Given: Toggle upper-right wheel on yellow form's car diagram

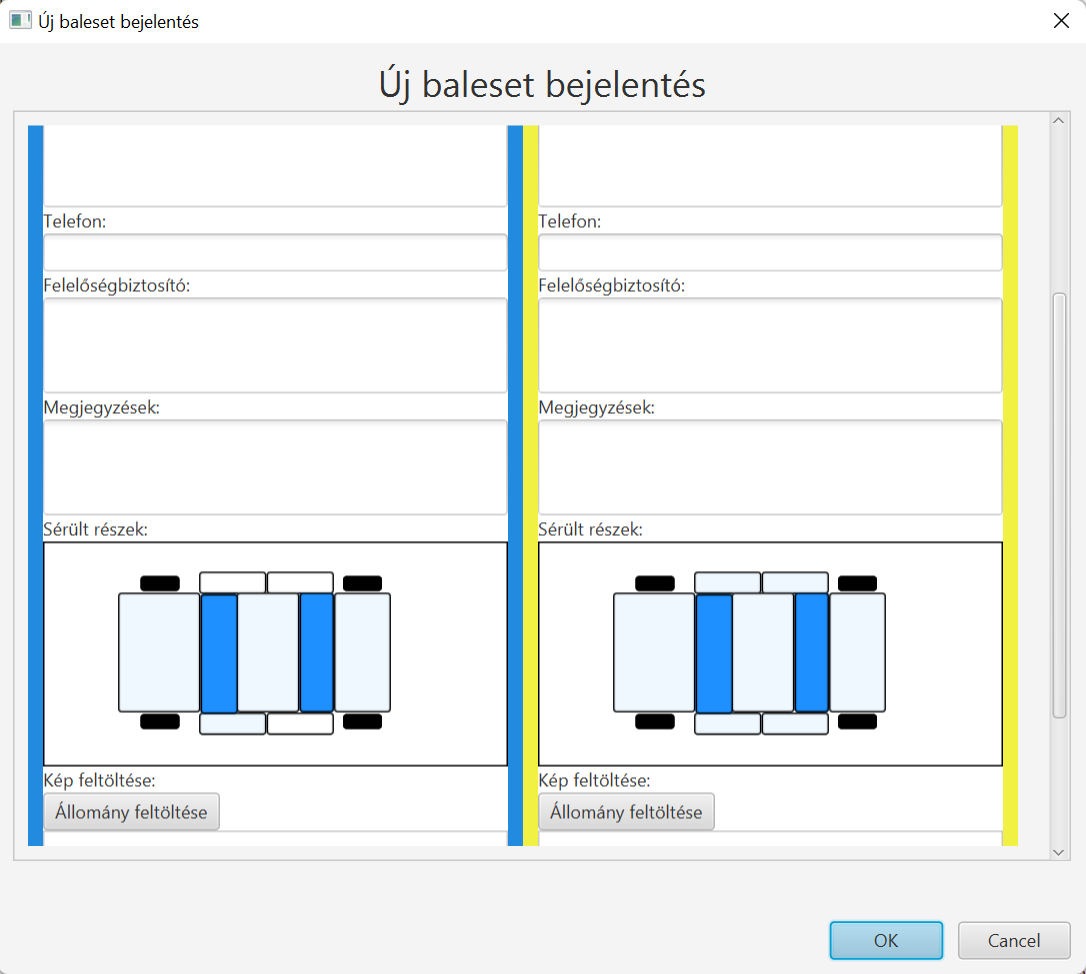Looking at the screenshot, I should pos(857,583).
